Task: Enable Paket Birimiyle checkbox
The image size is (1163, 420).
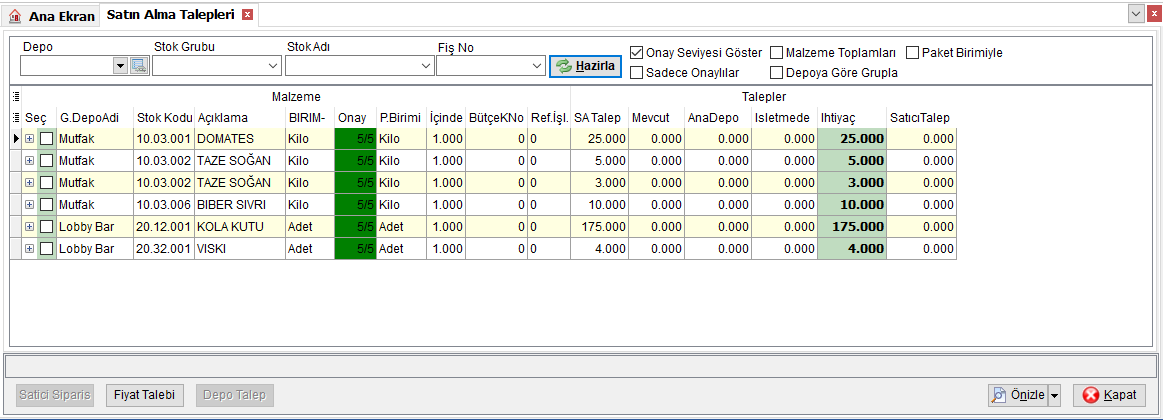Action: pyautogui.click(x=912, y=53)
